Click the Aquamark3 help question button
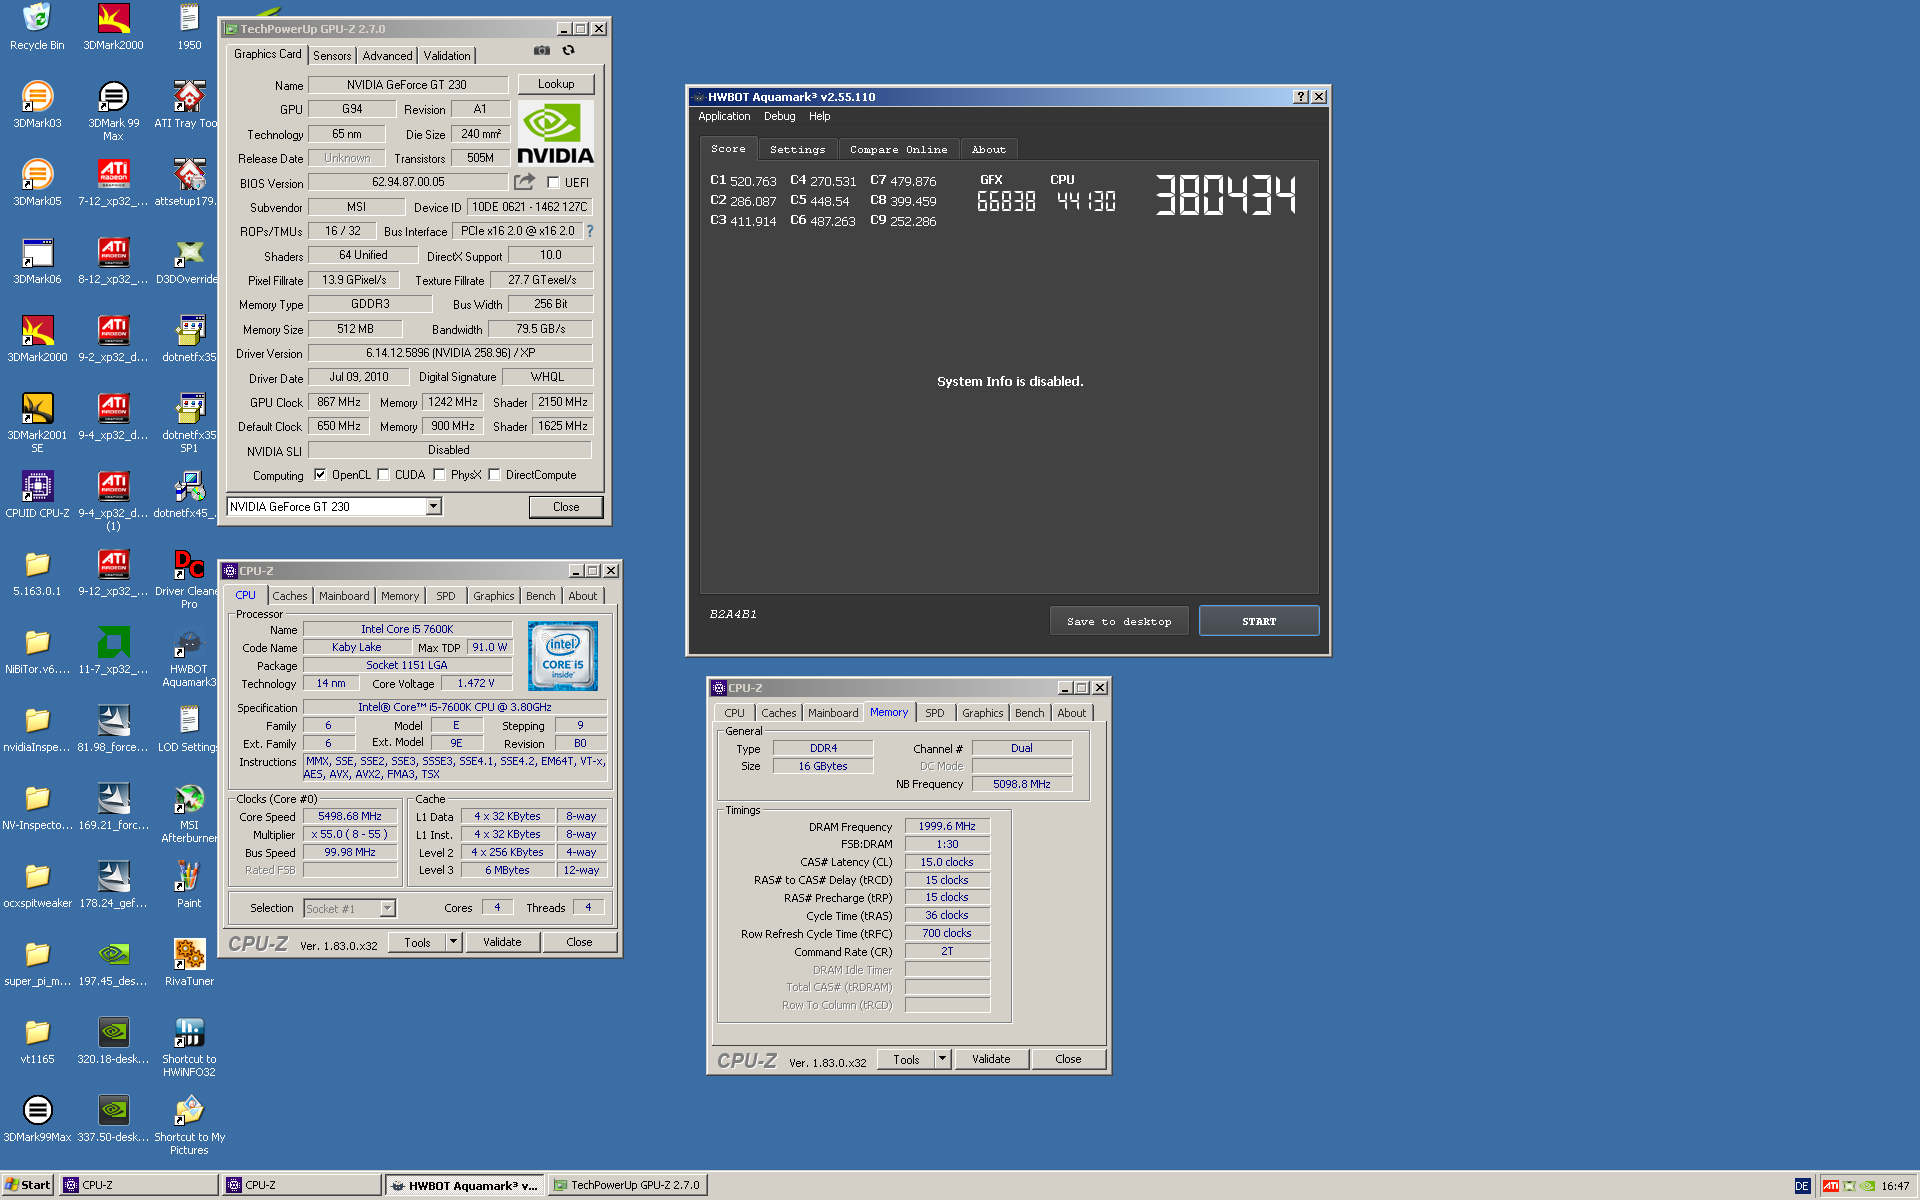The image size is (1920, 1200). pos(1300,97)
